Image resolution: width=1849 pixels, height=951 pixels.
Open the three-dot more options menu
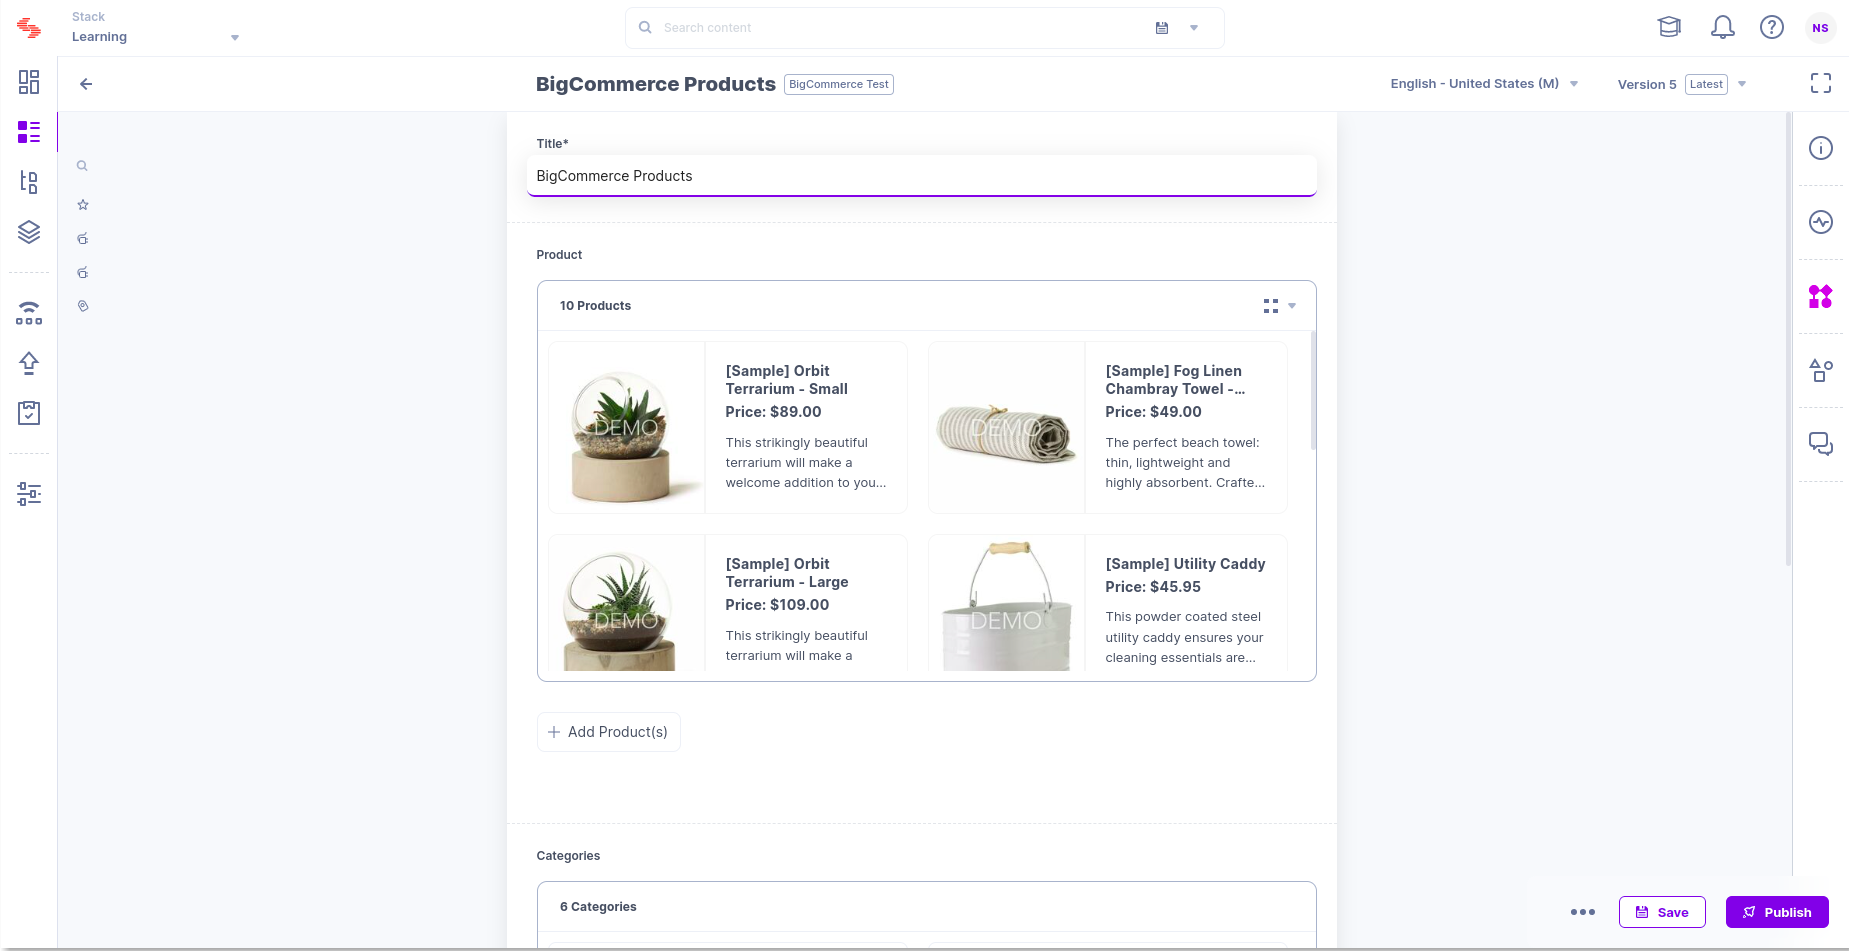[x=1583, y=912]
